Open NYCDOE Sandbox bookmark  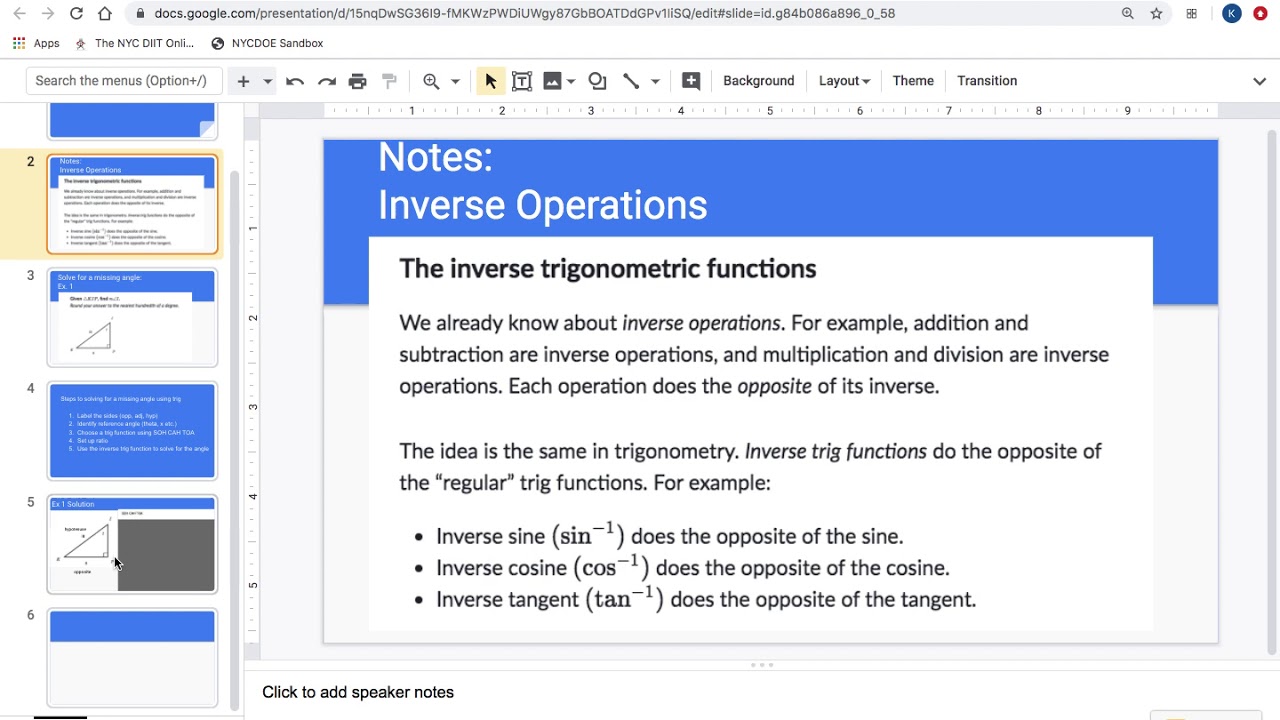click(x=267, y=44)
